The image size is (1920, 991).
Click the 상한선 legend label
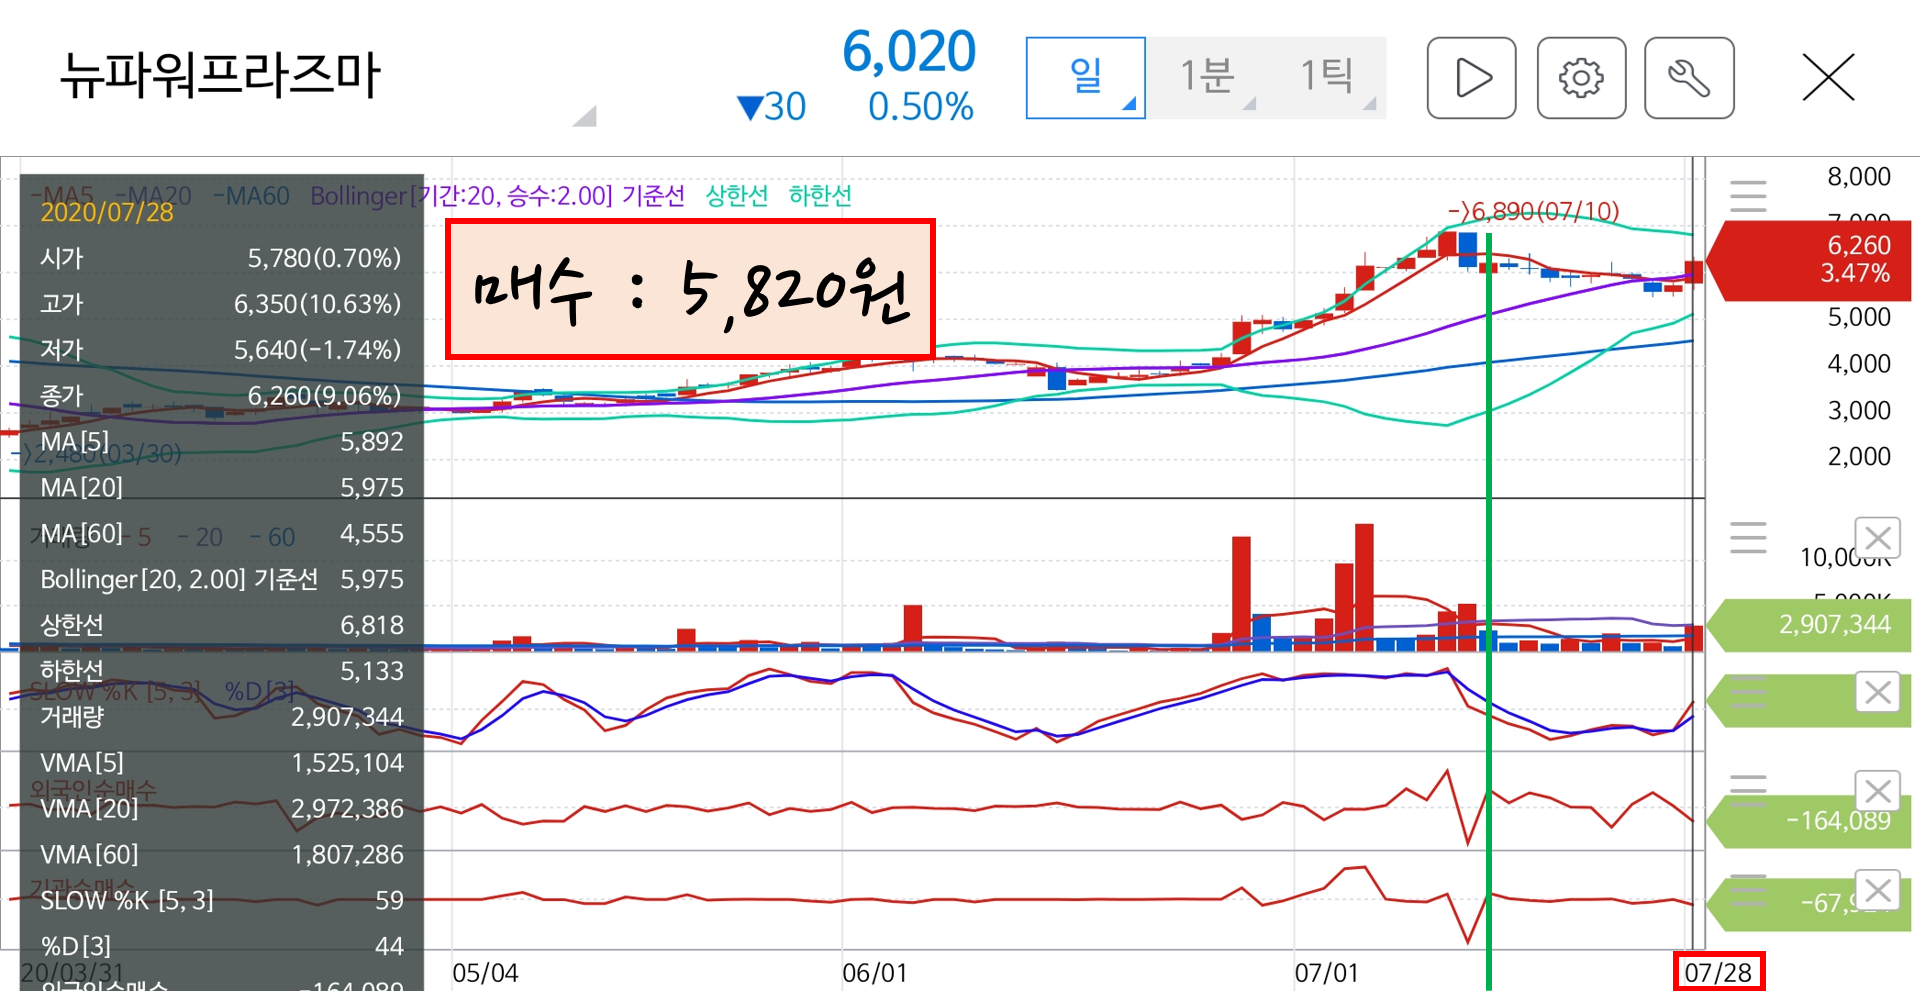[737, 195]
